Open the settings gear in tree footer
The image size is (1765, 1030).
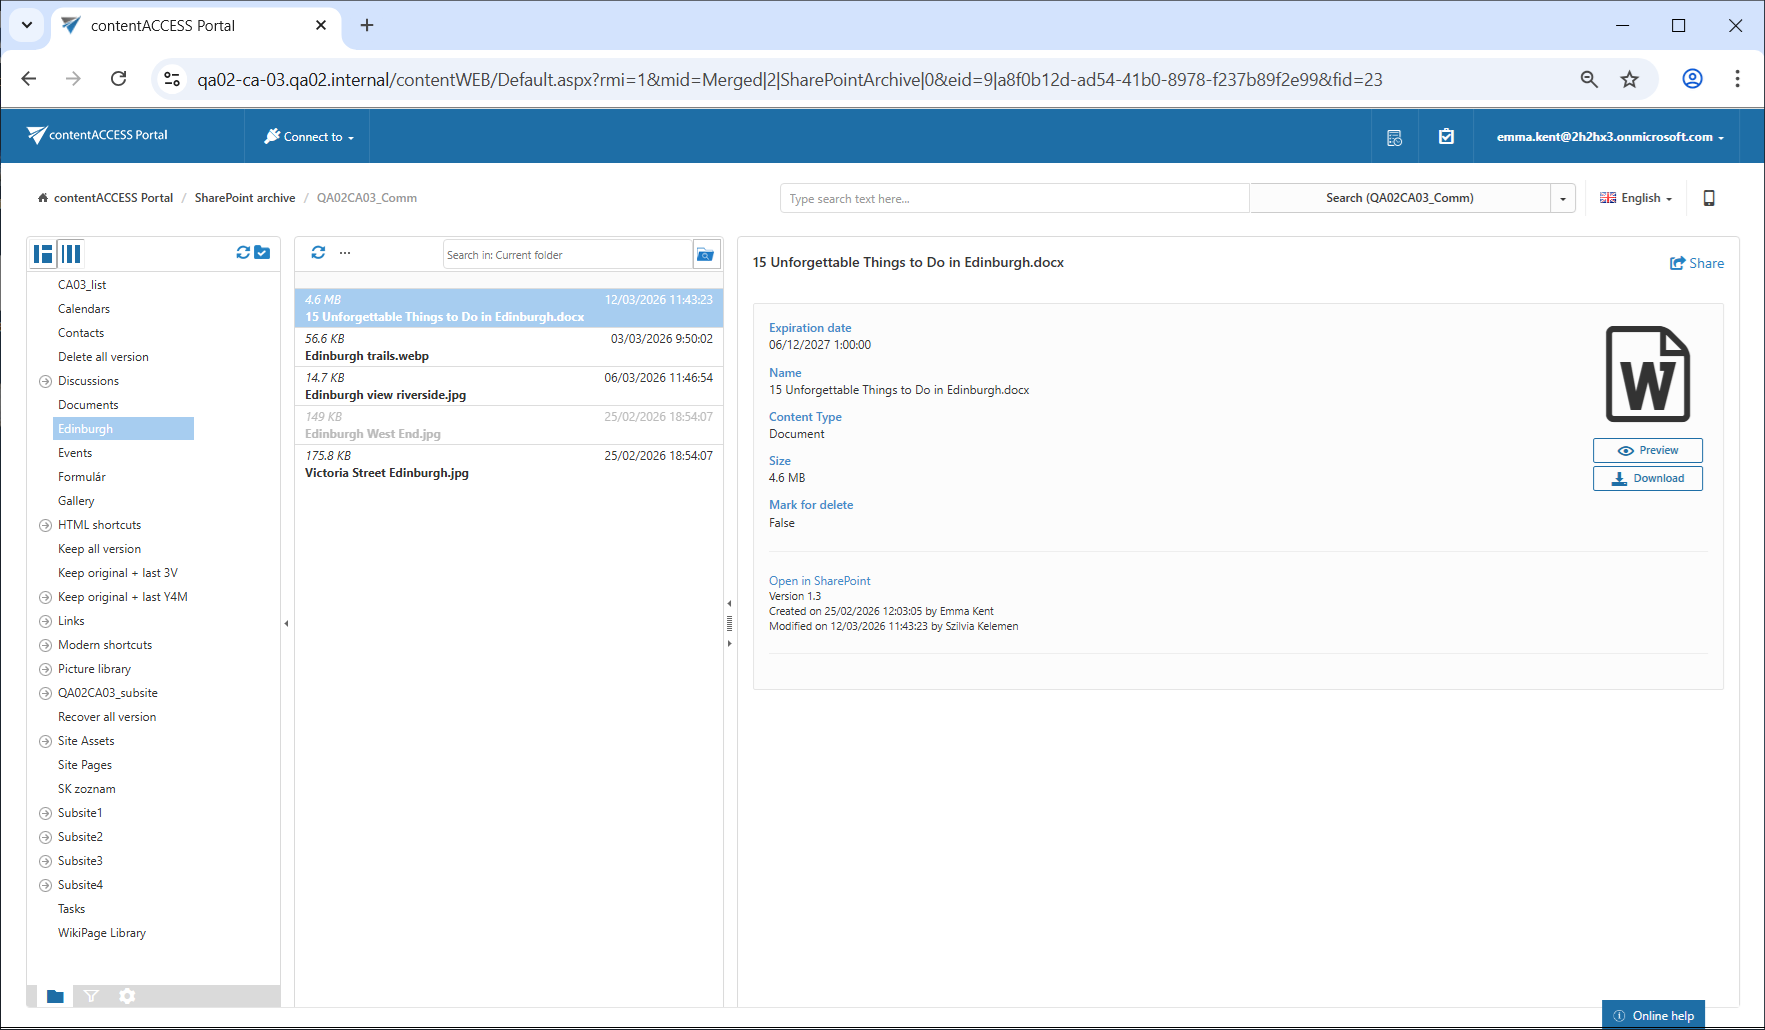click(127, 996)
